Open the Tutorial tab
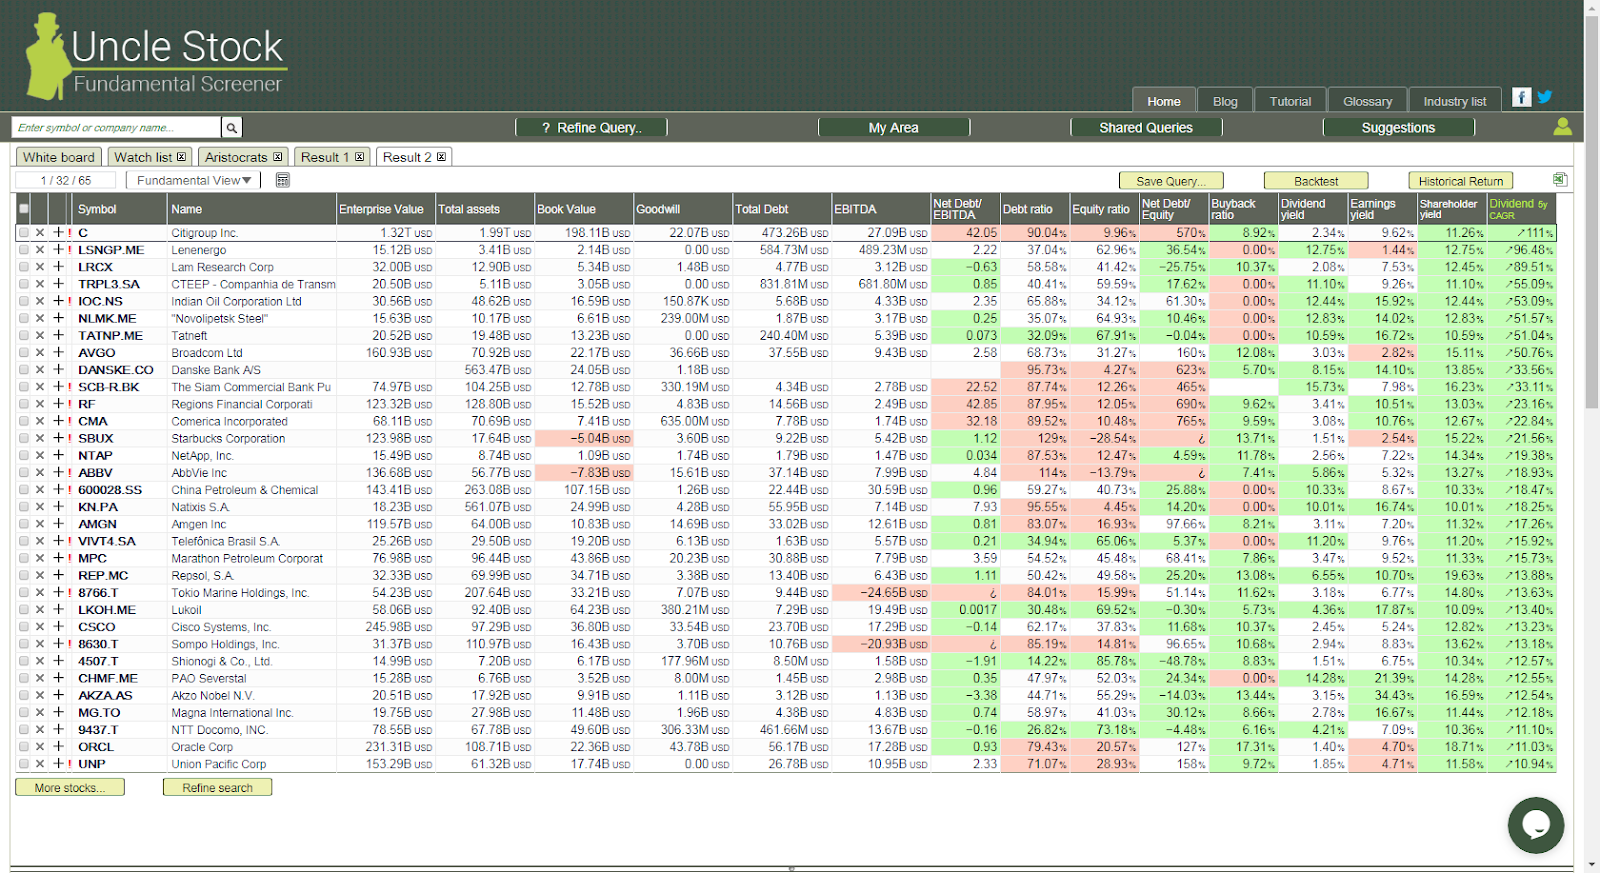 1290,101
